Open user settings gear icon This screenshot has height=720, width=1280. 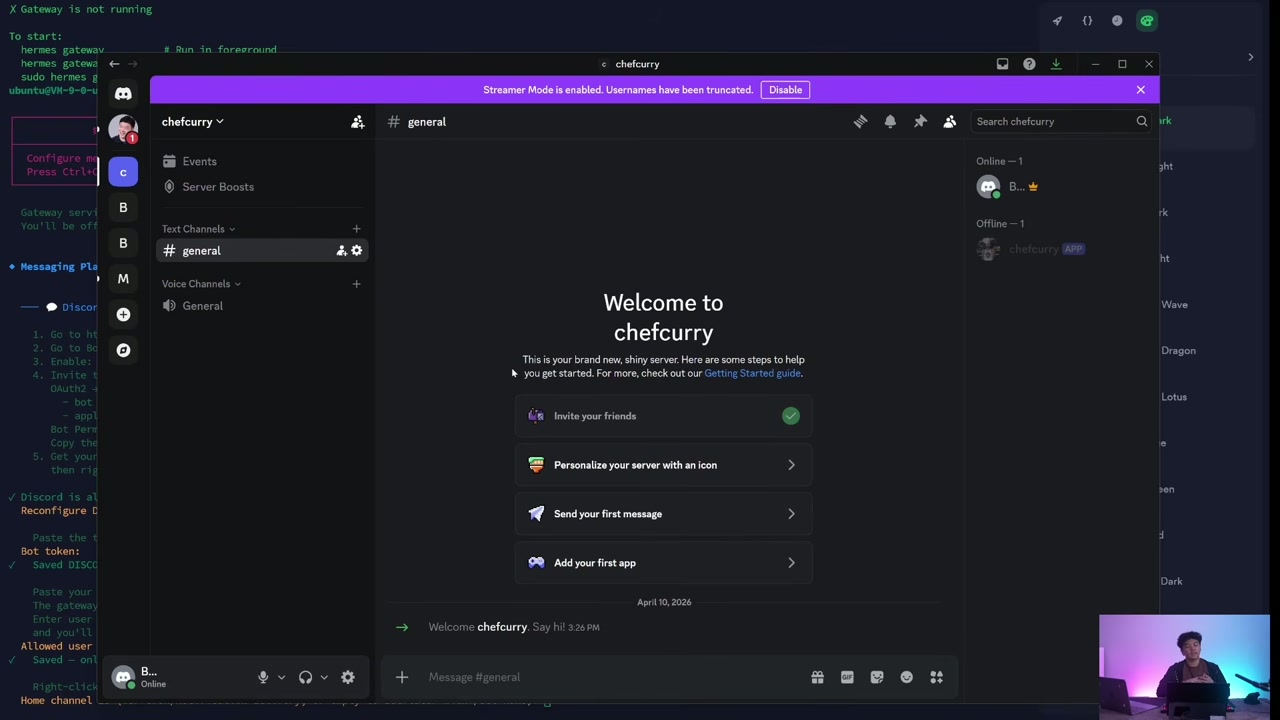click(x=348, y=677)
